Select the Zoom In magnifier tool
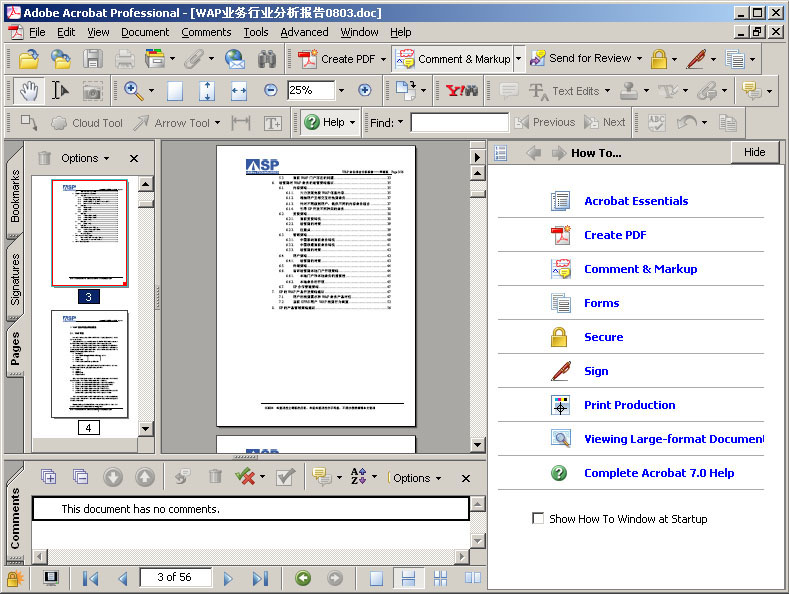This screenshot has width=789, height=594. 133,91
